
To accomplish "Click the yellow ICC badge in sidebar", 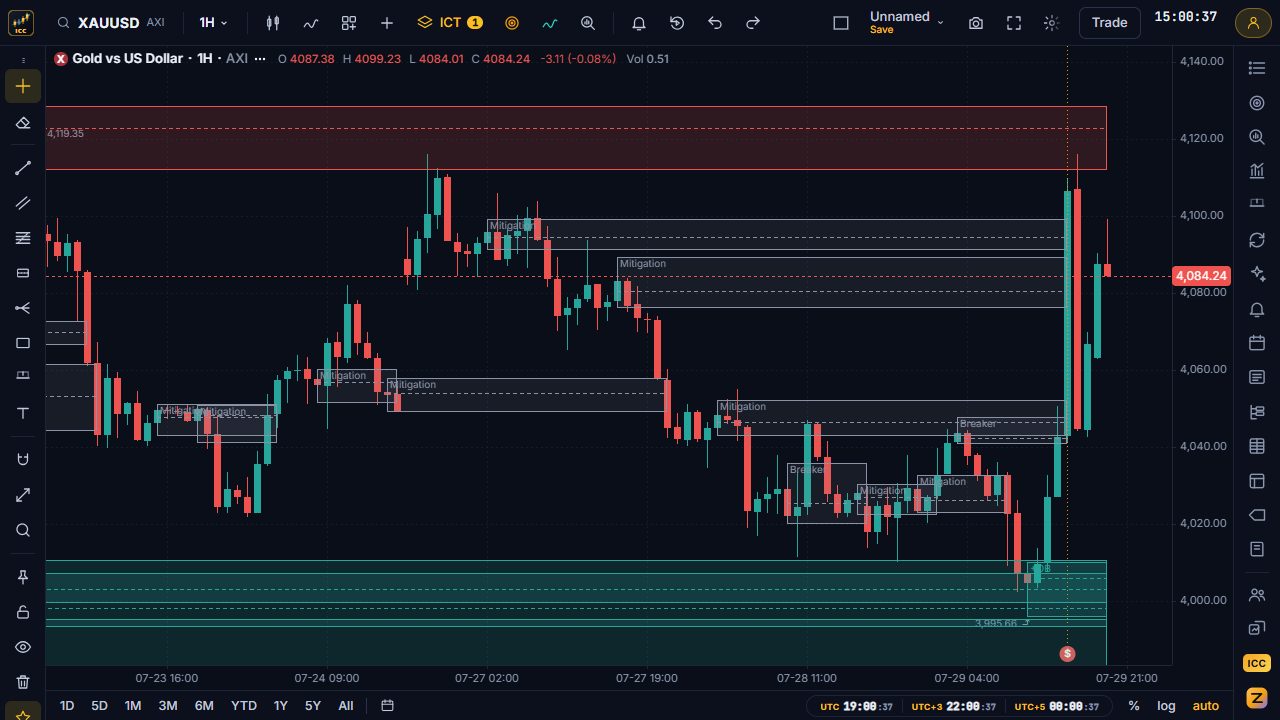I will click(x=1257, y=663).
